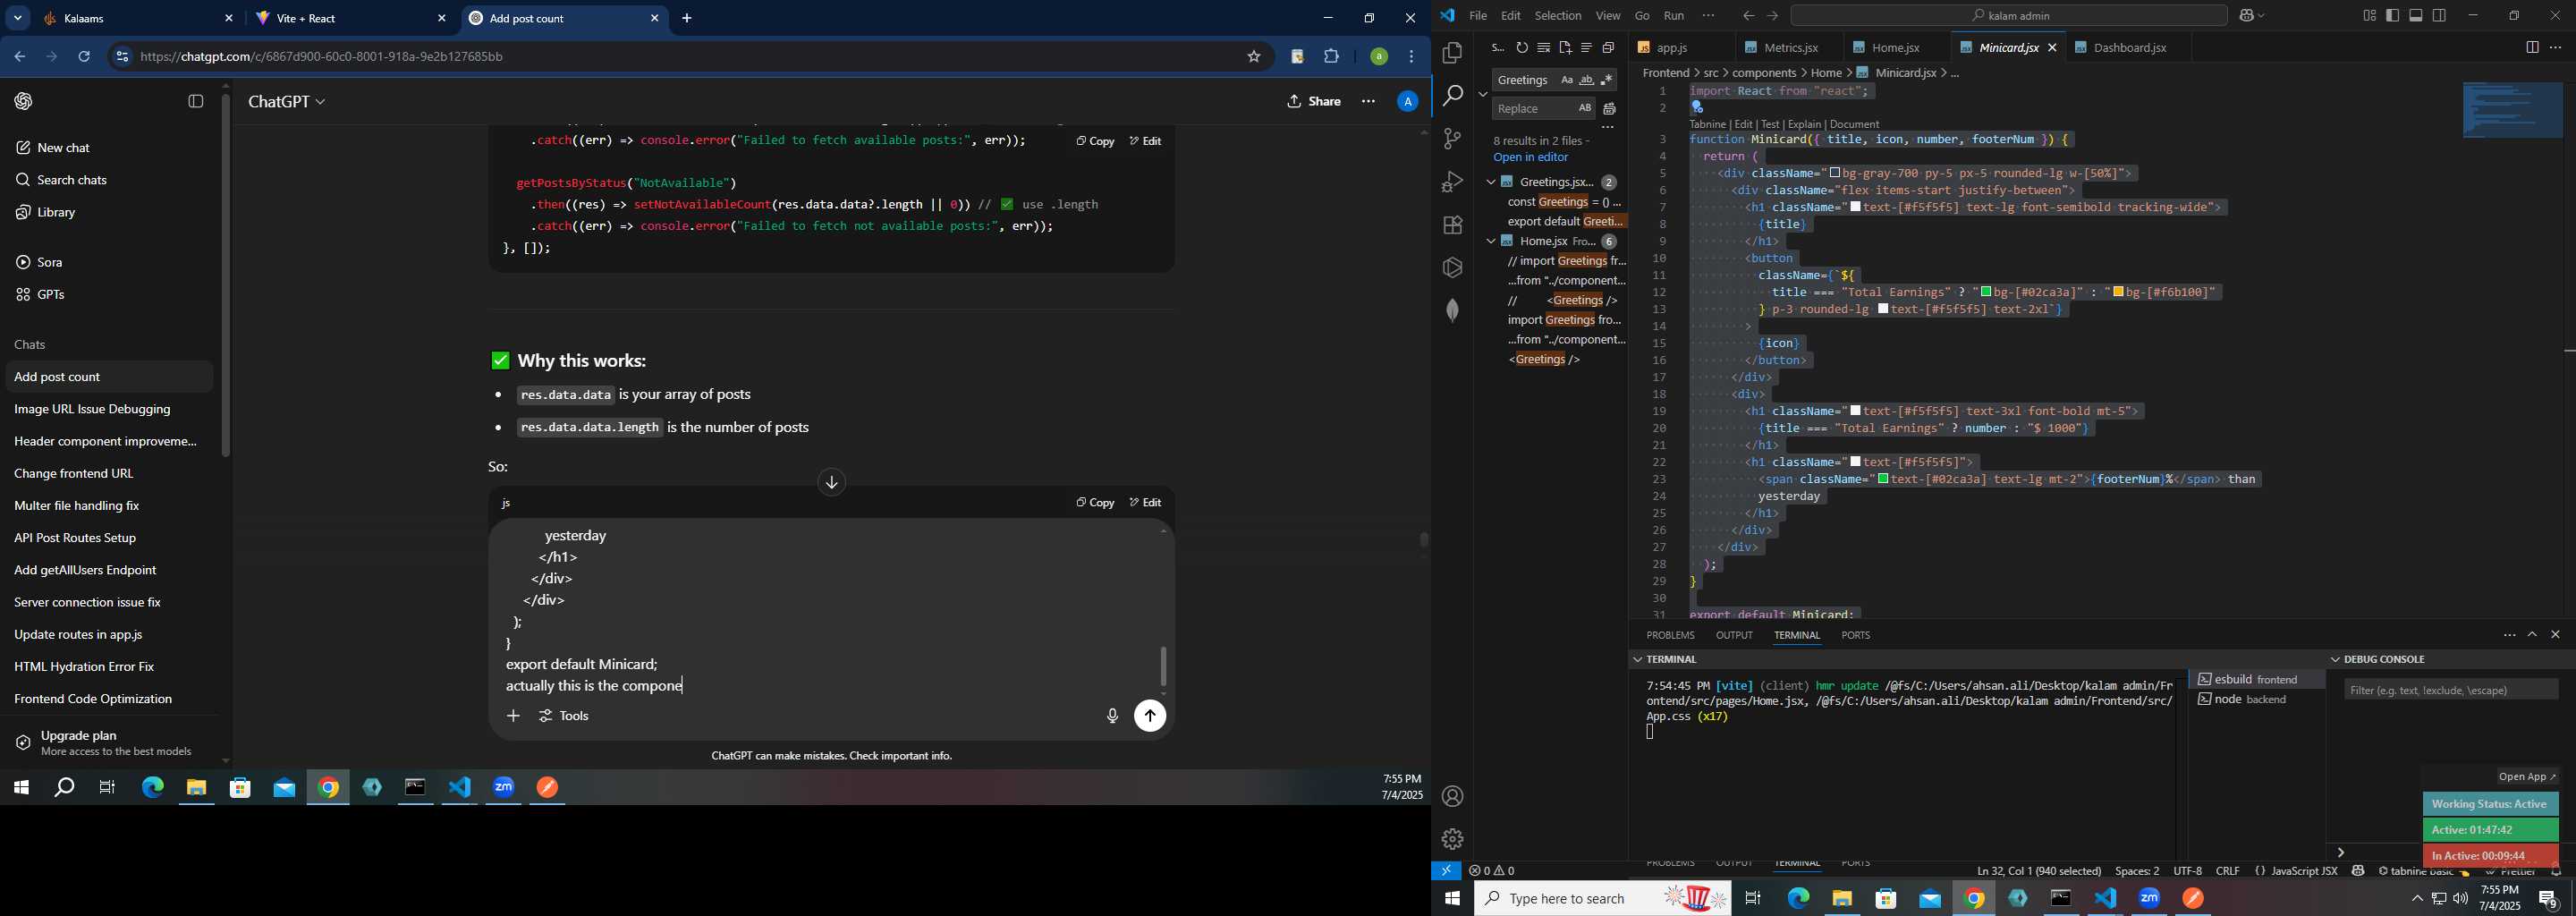Open Task View on right taskbar
The height and width of the screenshot is (916, 2576).
1753,899
